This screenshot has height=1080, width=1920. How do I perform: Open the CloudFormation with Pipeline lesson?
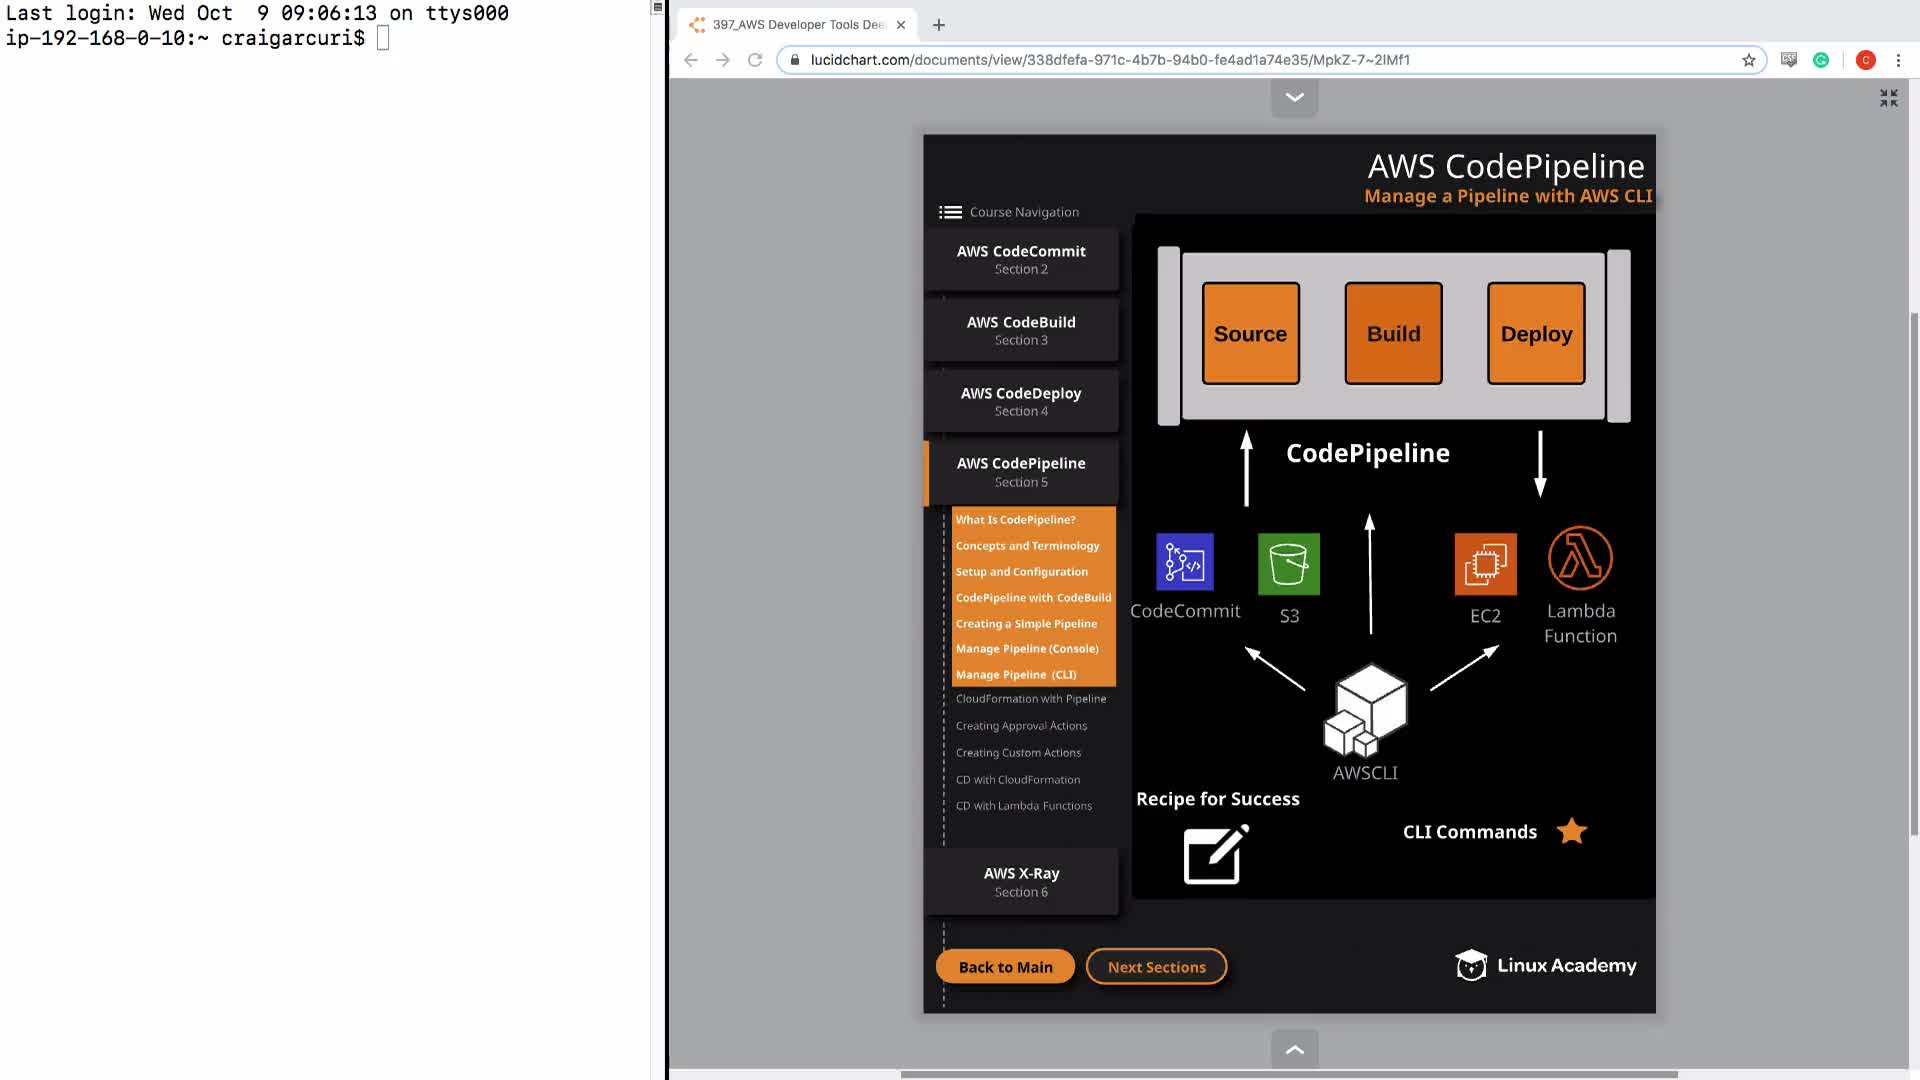pyautogui.click(x=1030, y=699)
